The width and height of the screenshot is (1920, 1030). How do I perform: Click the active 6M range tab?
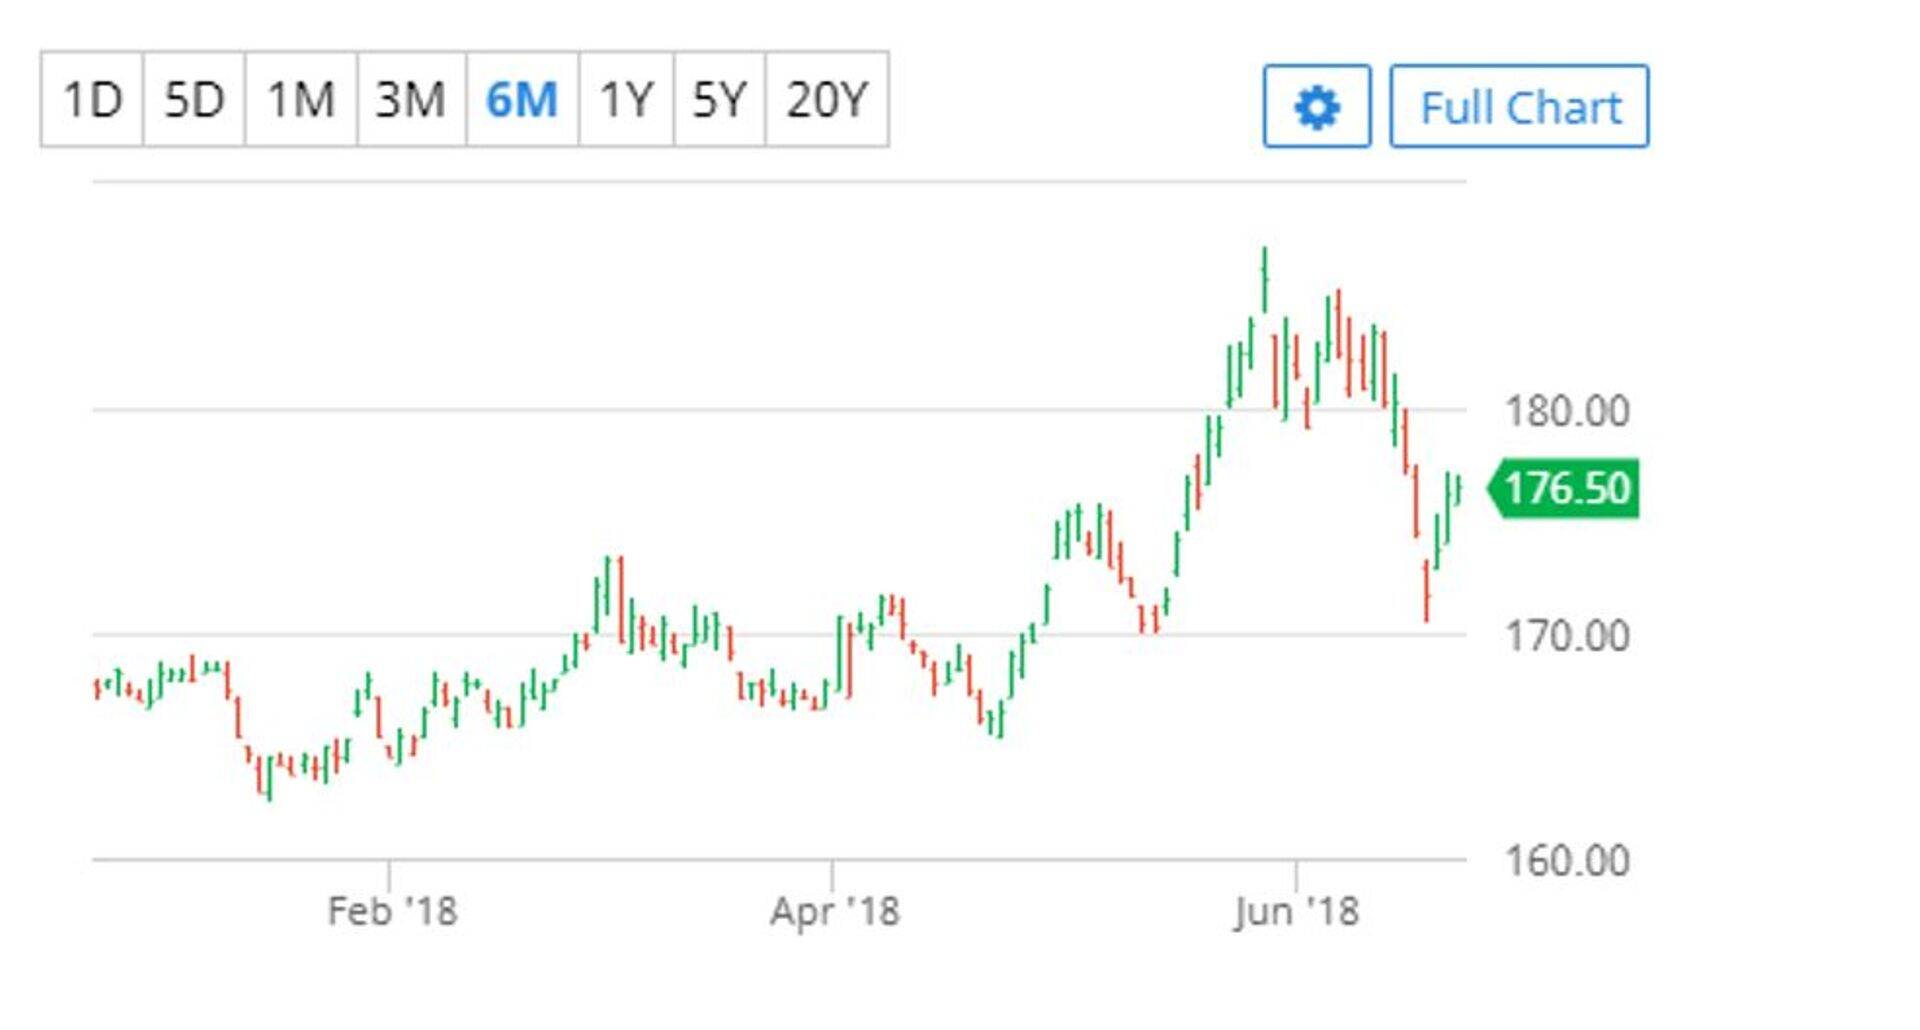(521, 100)
